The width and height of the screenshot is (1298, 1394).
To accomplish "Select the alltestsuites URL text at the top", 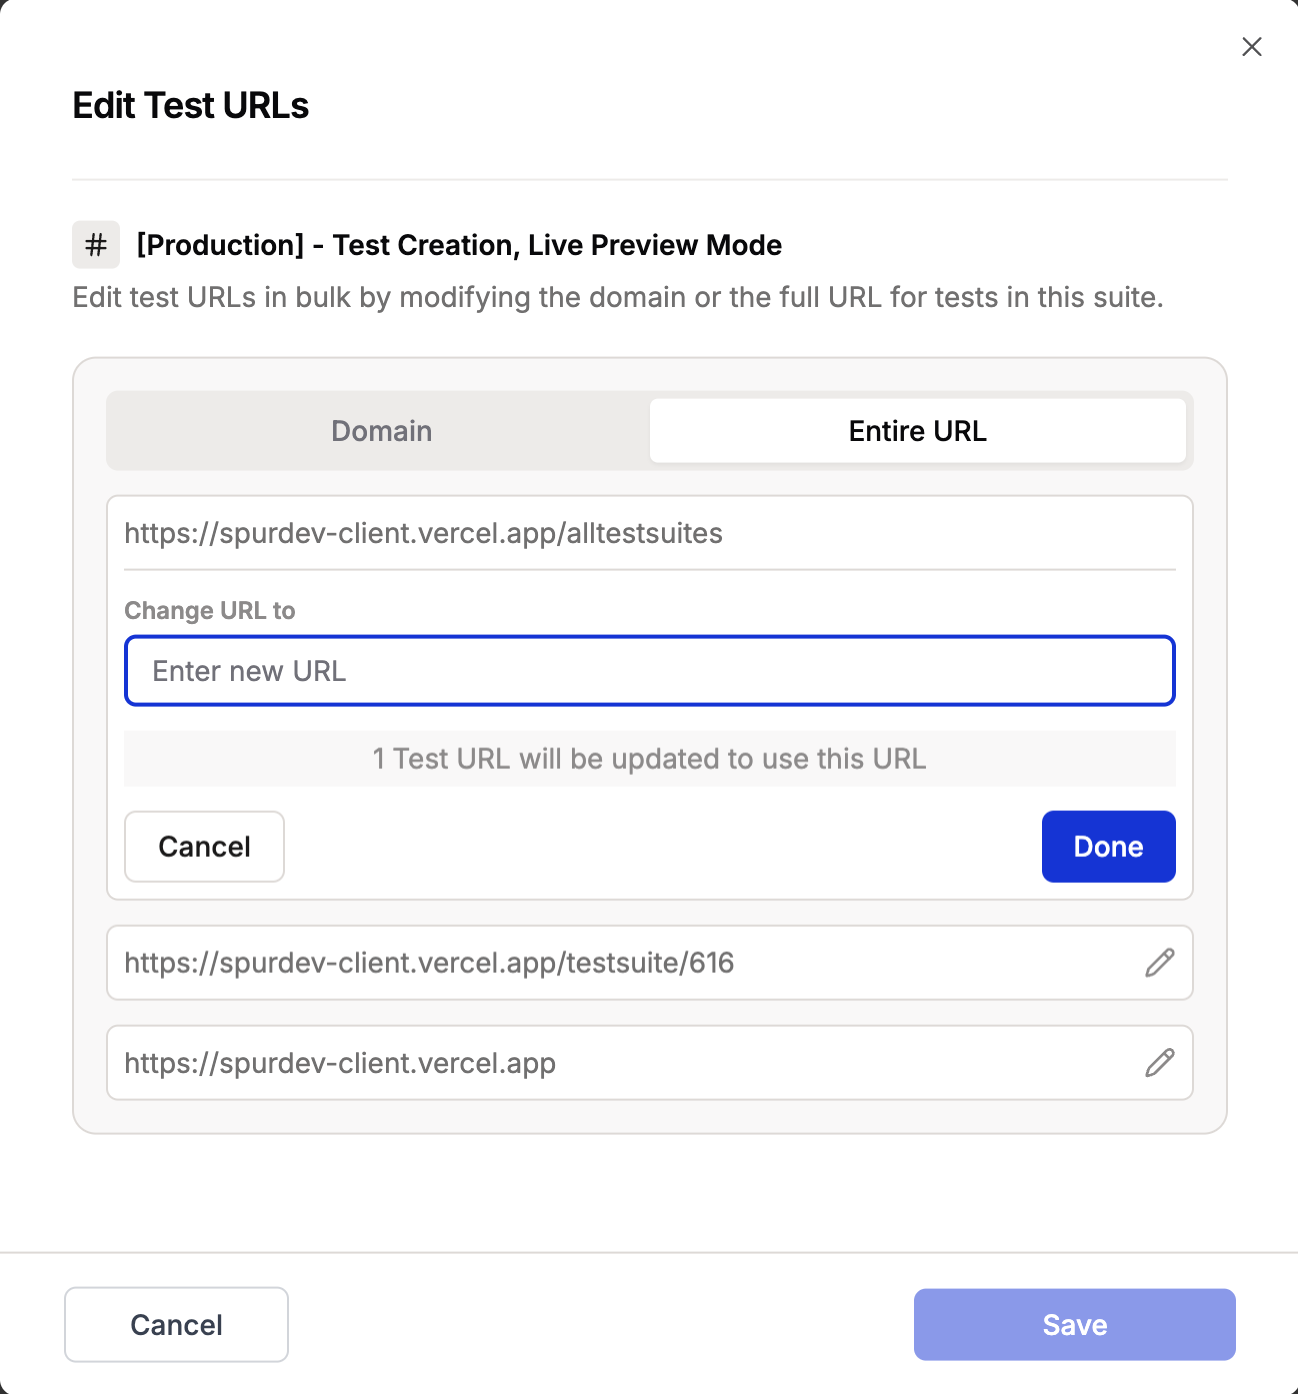I will [x=423, y=533].
